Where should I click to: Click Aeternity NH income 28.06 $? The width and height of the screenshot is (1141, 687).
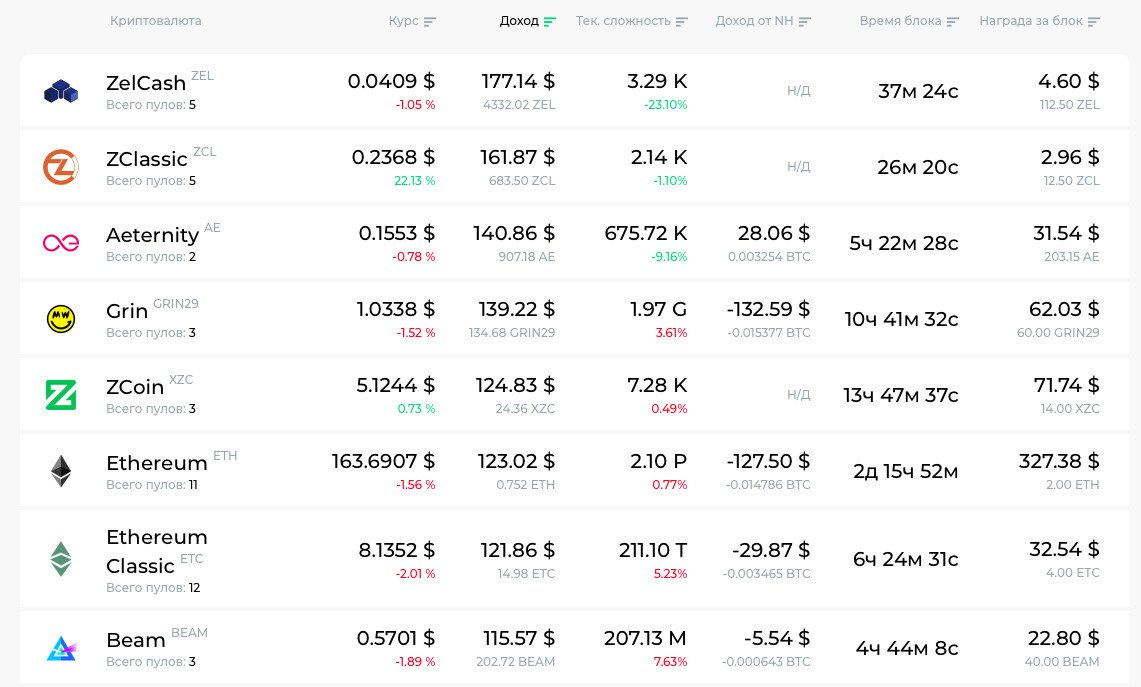tap(774, 233)
